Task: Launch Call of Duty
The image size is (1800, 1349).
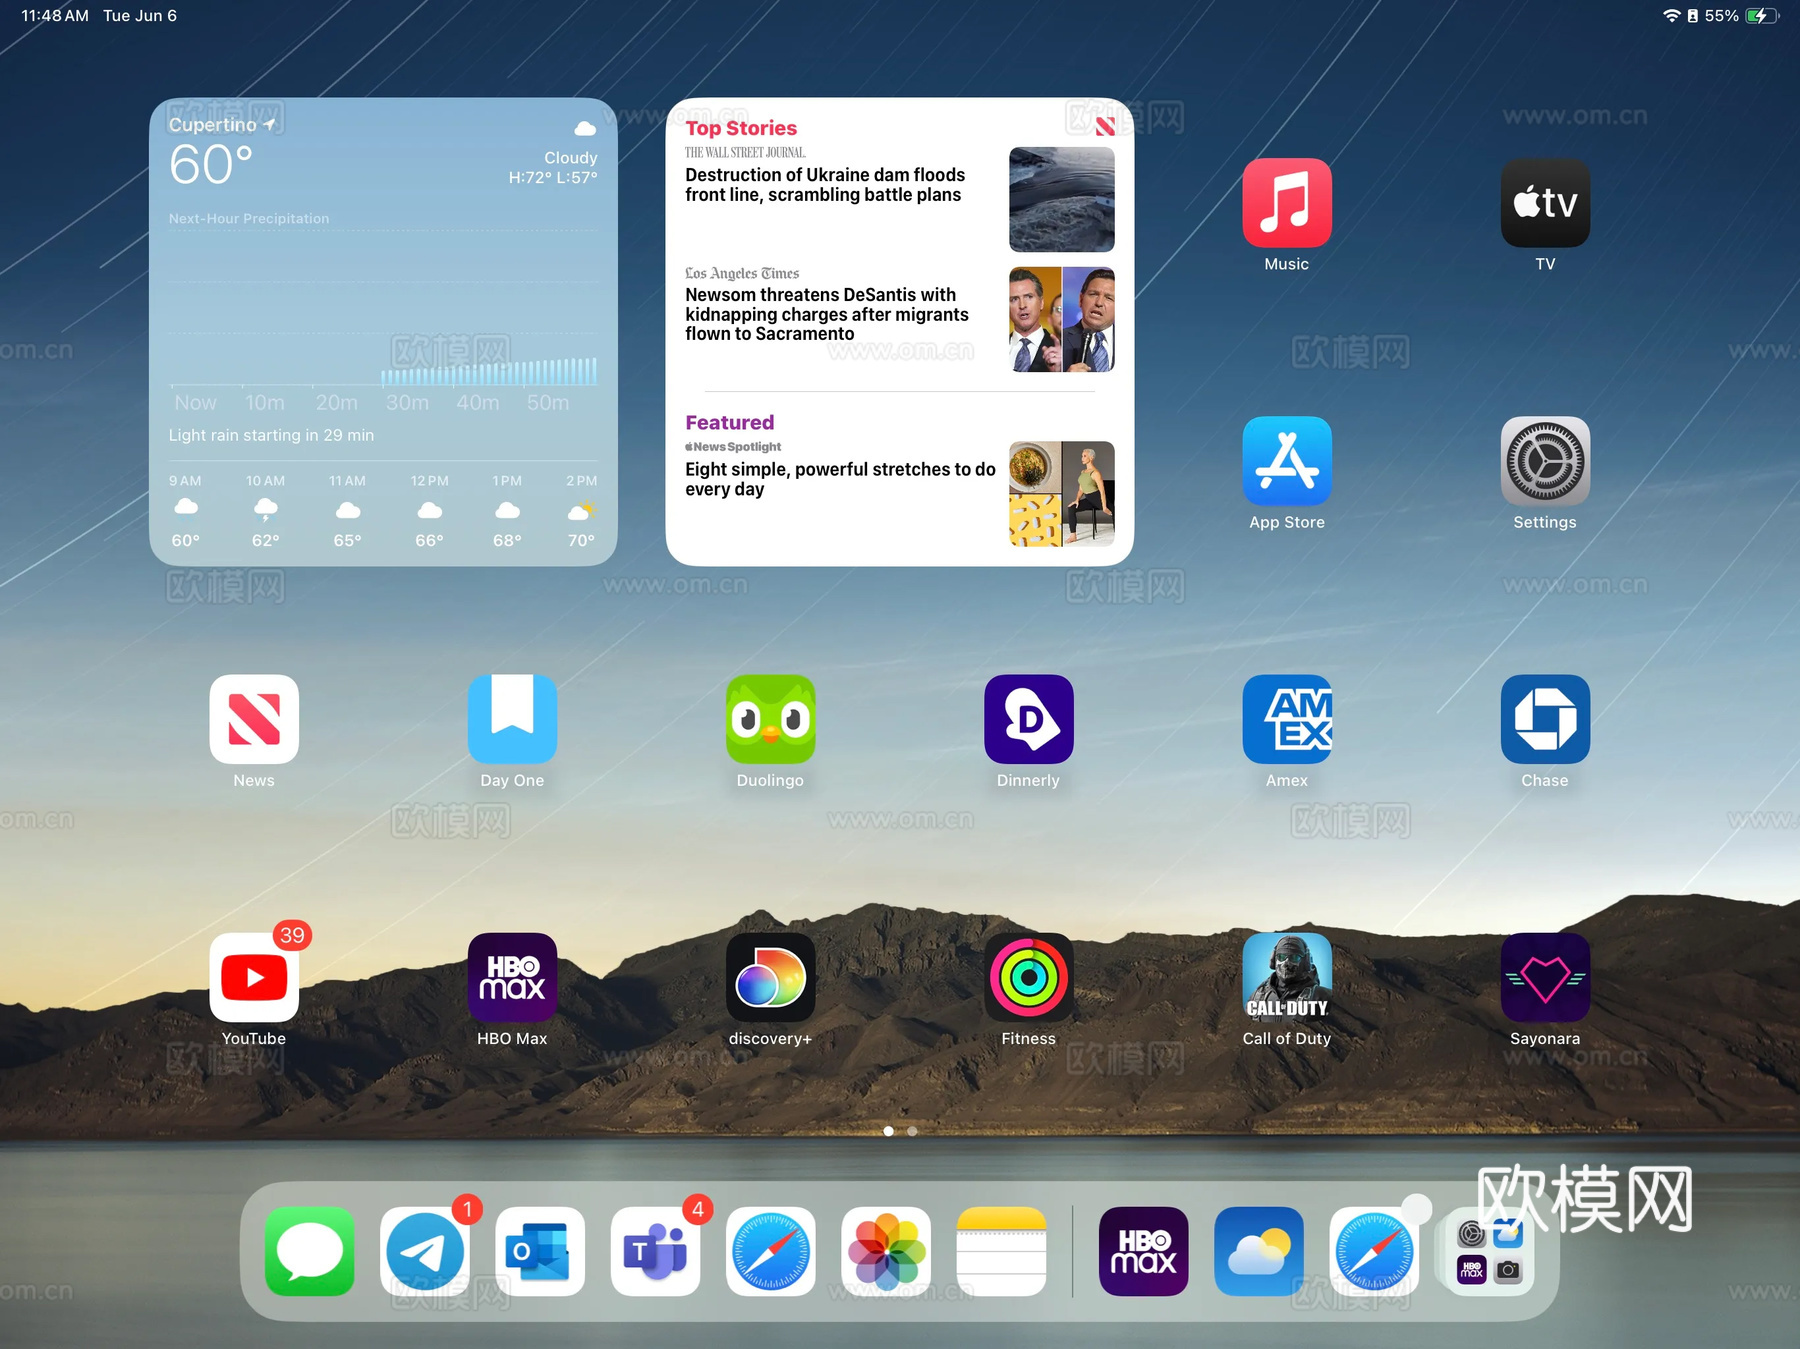Action: tap(1286, 977)
